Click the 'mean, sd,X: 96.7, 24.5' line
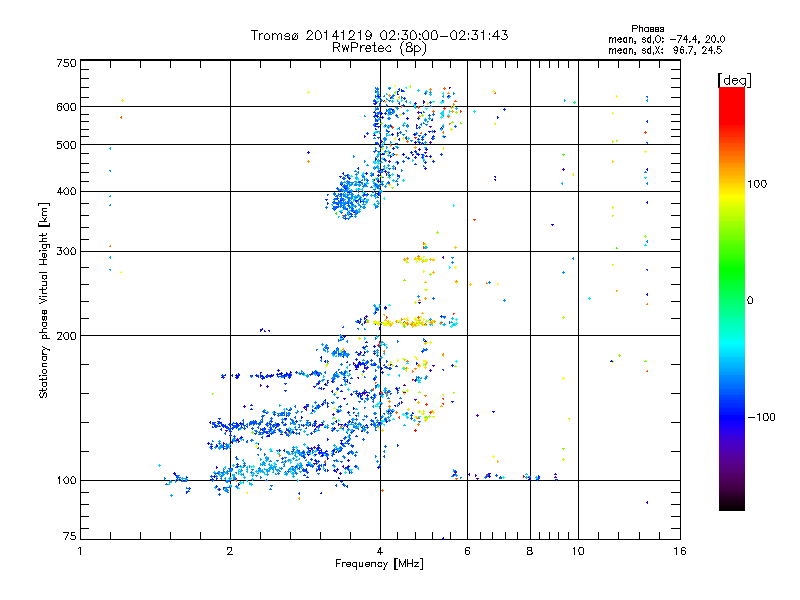The height and width of the screenshot is (600, 800). (665, 50)
